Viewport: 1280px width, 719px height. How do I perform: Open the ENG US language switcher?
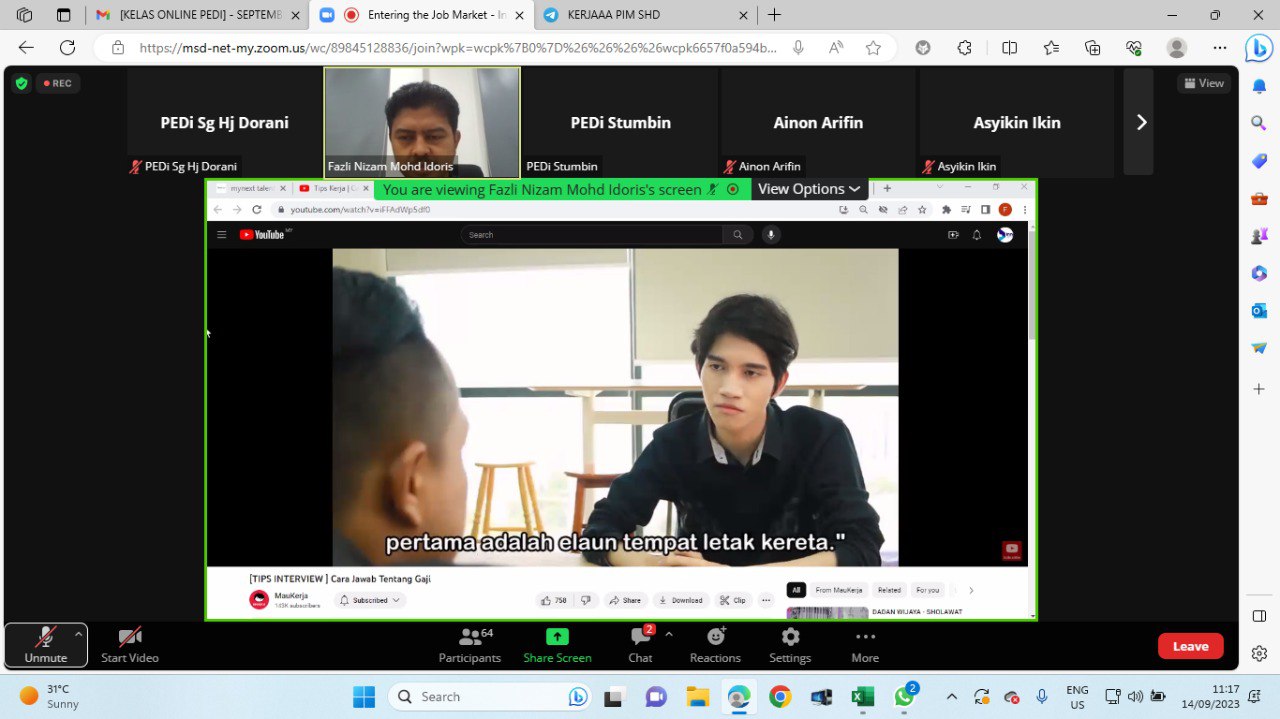tap(1077, 696)
